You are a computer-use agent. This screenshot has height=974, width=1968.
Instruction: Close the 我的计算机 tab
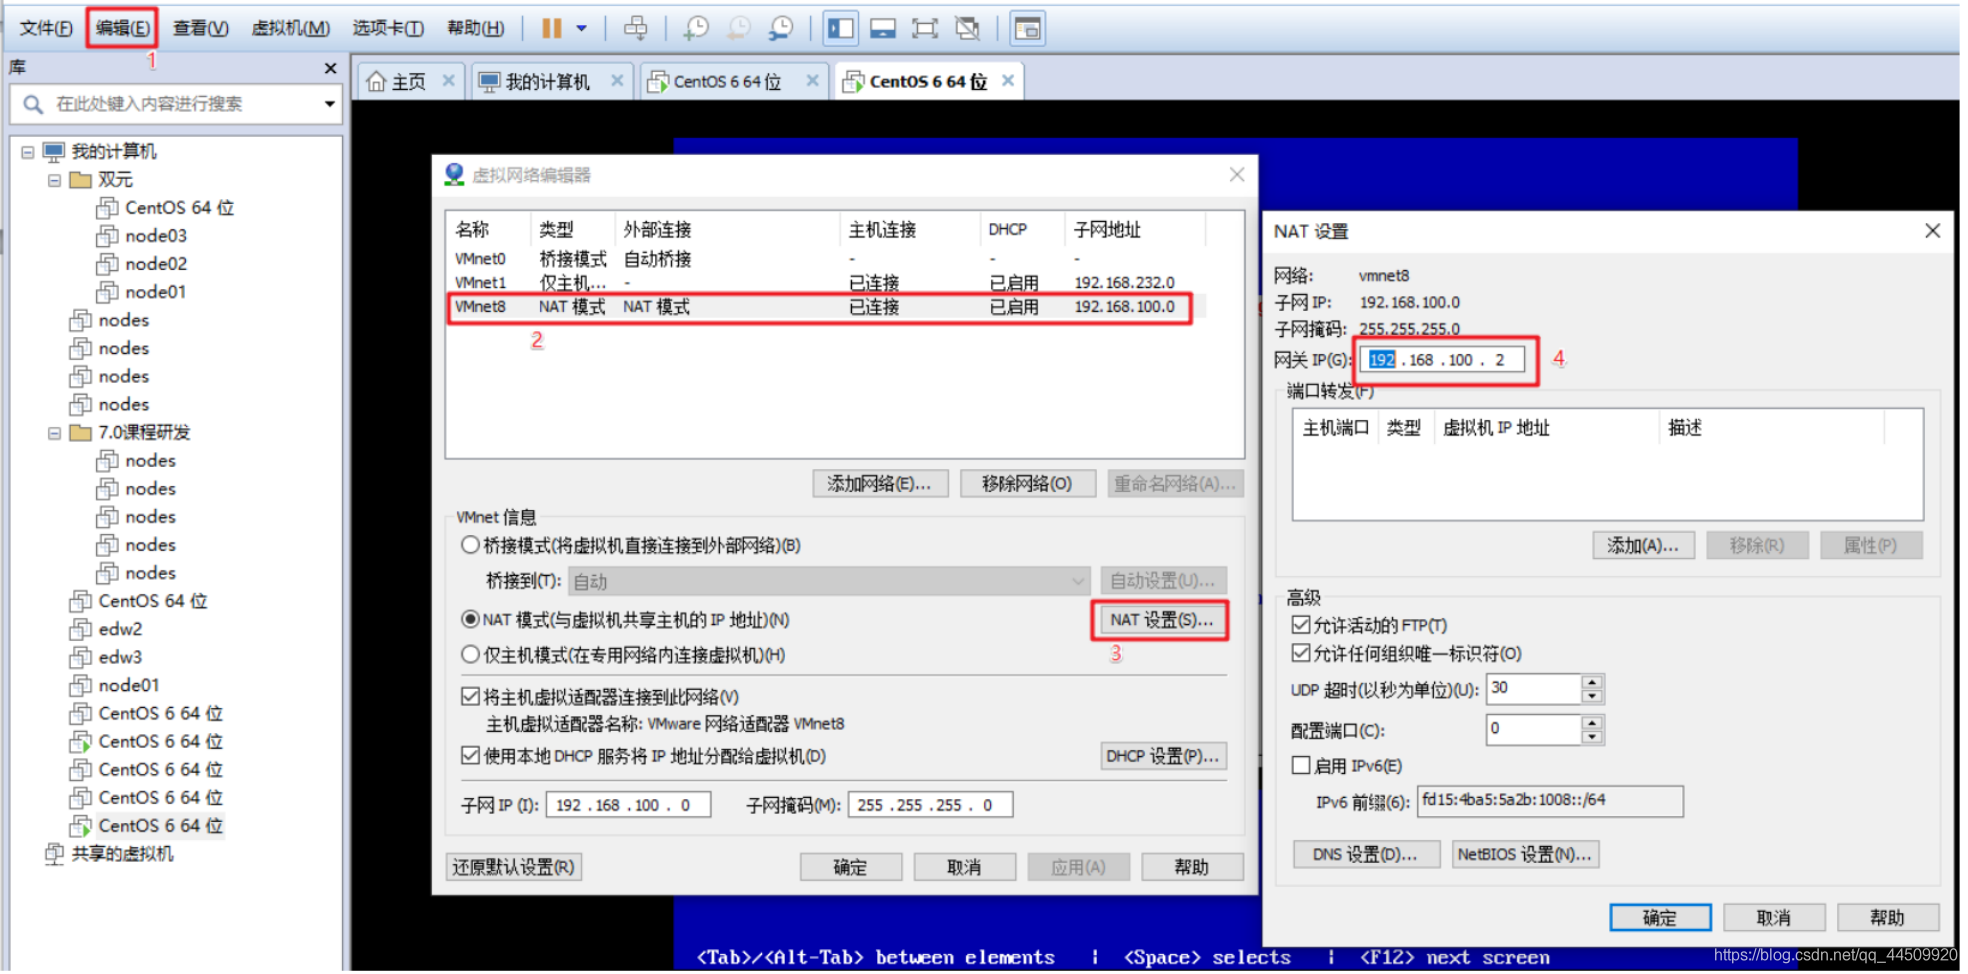tap(617, 81)
